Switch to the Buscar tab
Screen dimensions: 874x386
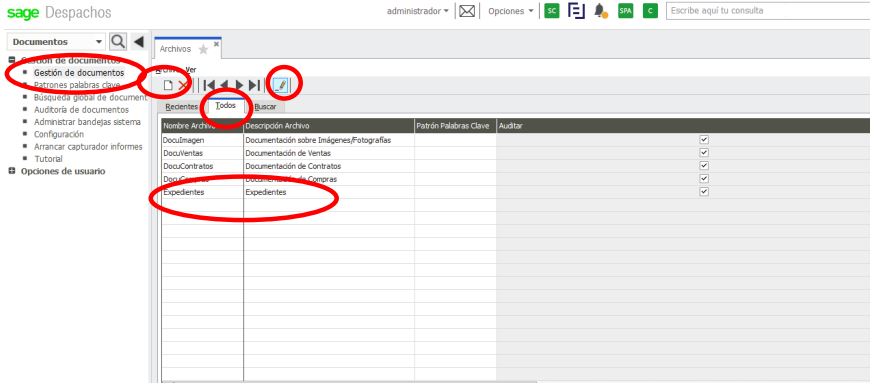[x=265, y=106]
